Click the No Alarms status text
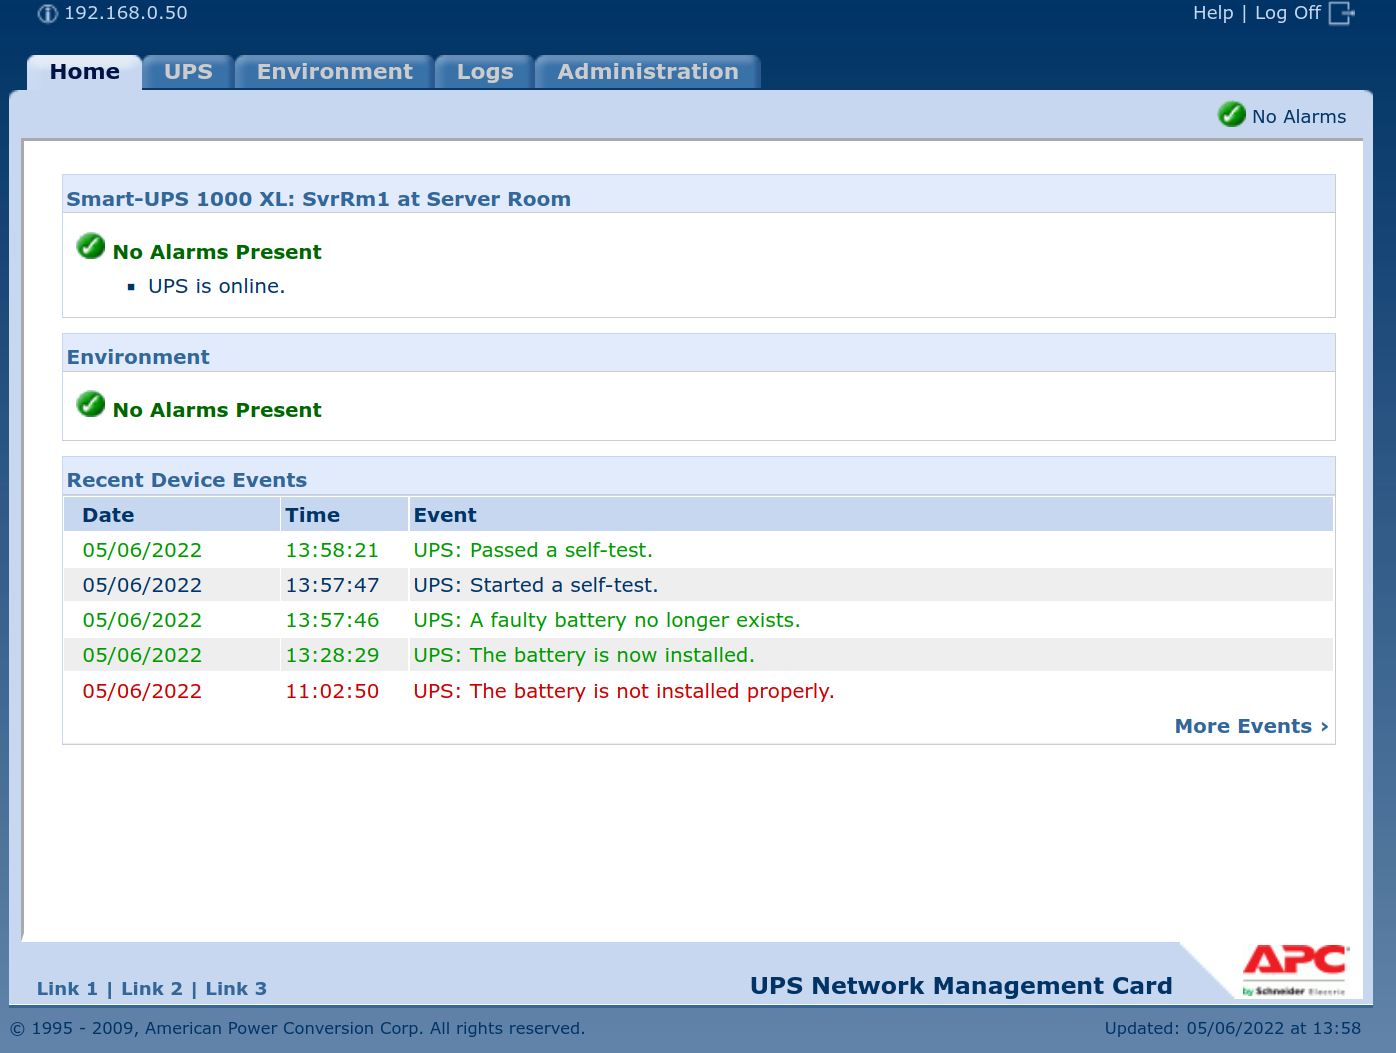 [x=1299, y=117]
